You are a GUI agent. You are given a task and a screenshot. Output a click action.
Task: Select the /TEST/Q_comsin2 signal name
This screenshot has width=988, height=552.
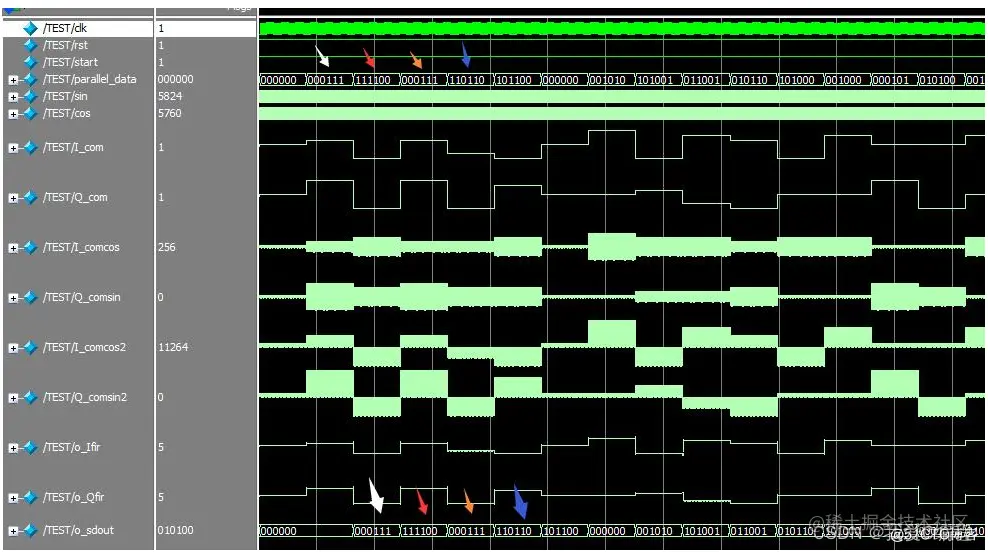click(85, 397)
